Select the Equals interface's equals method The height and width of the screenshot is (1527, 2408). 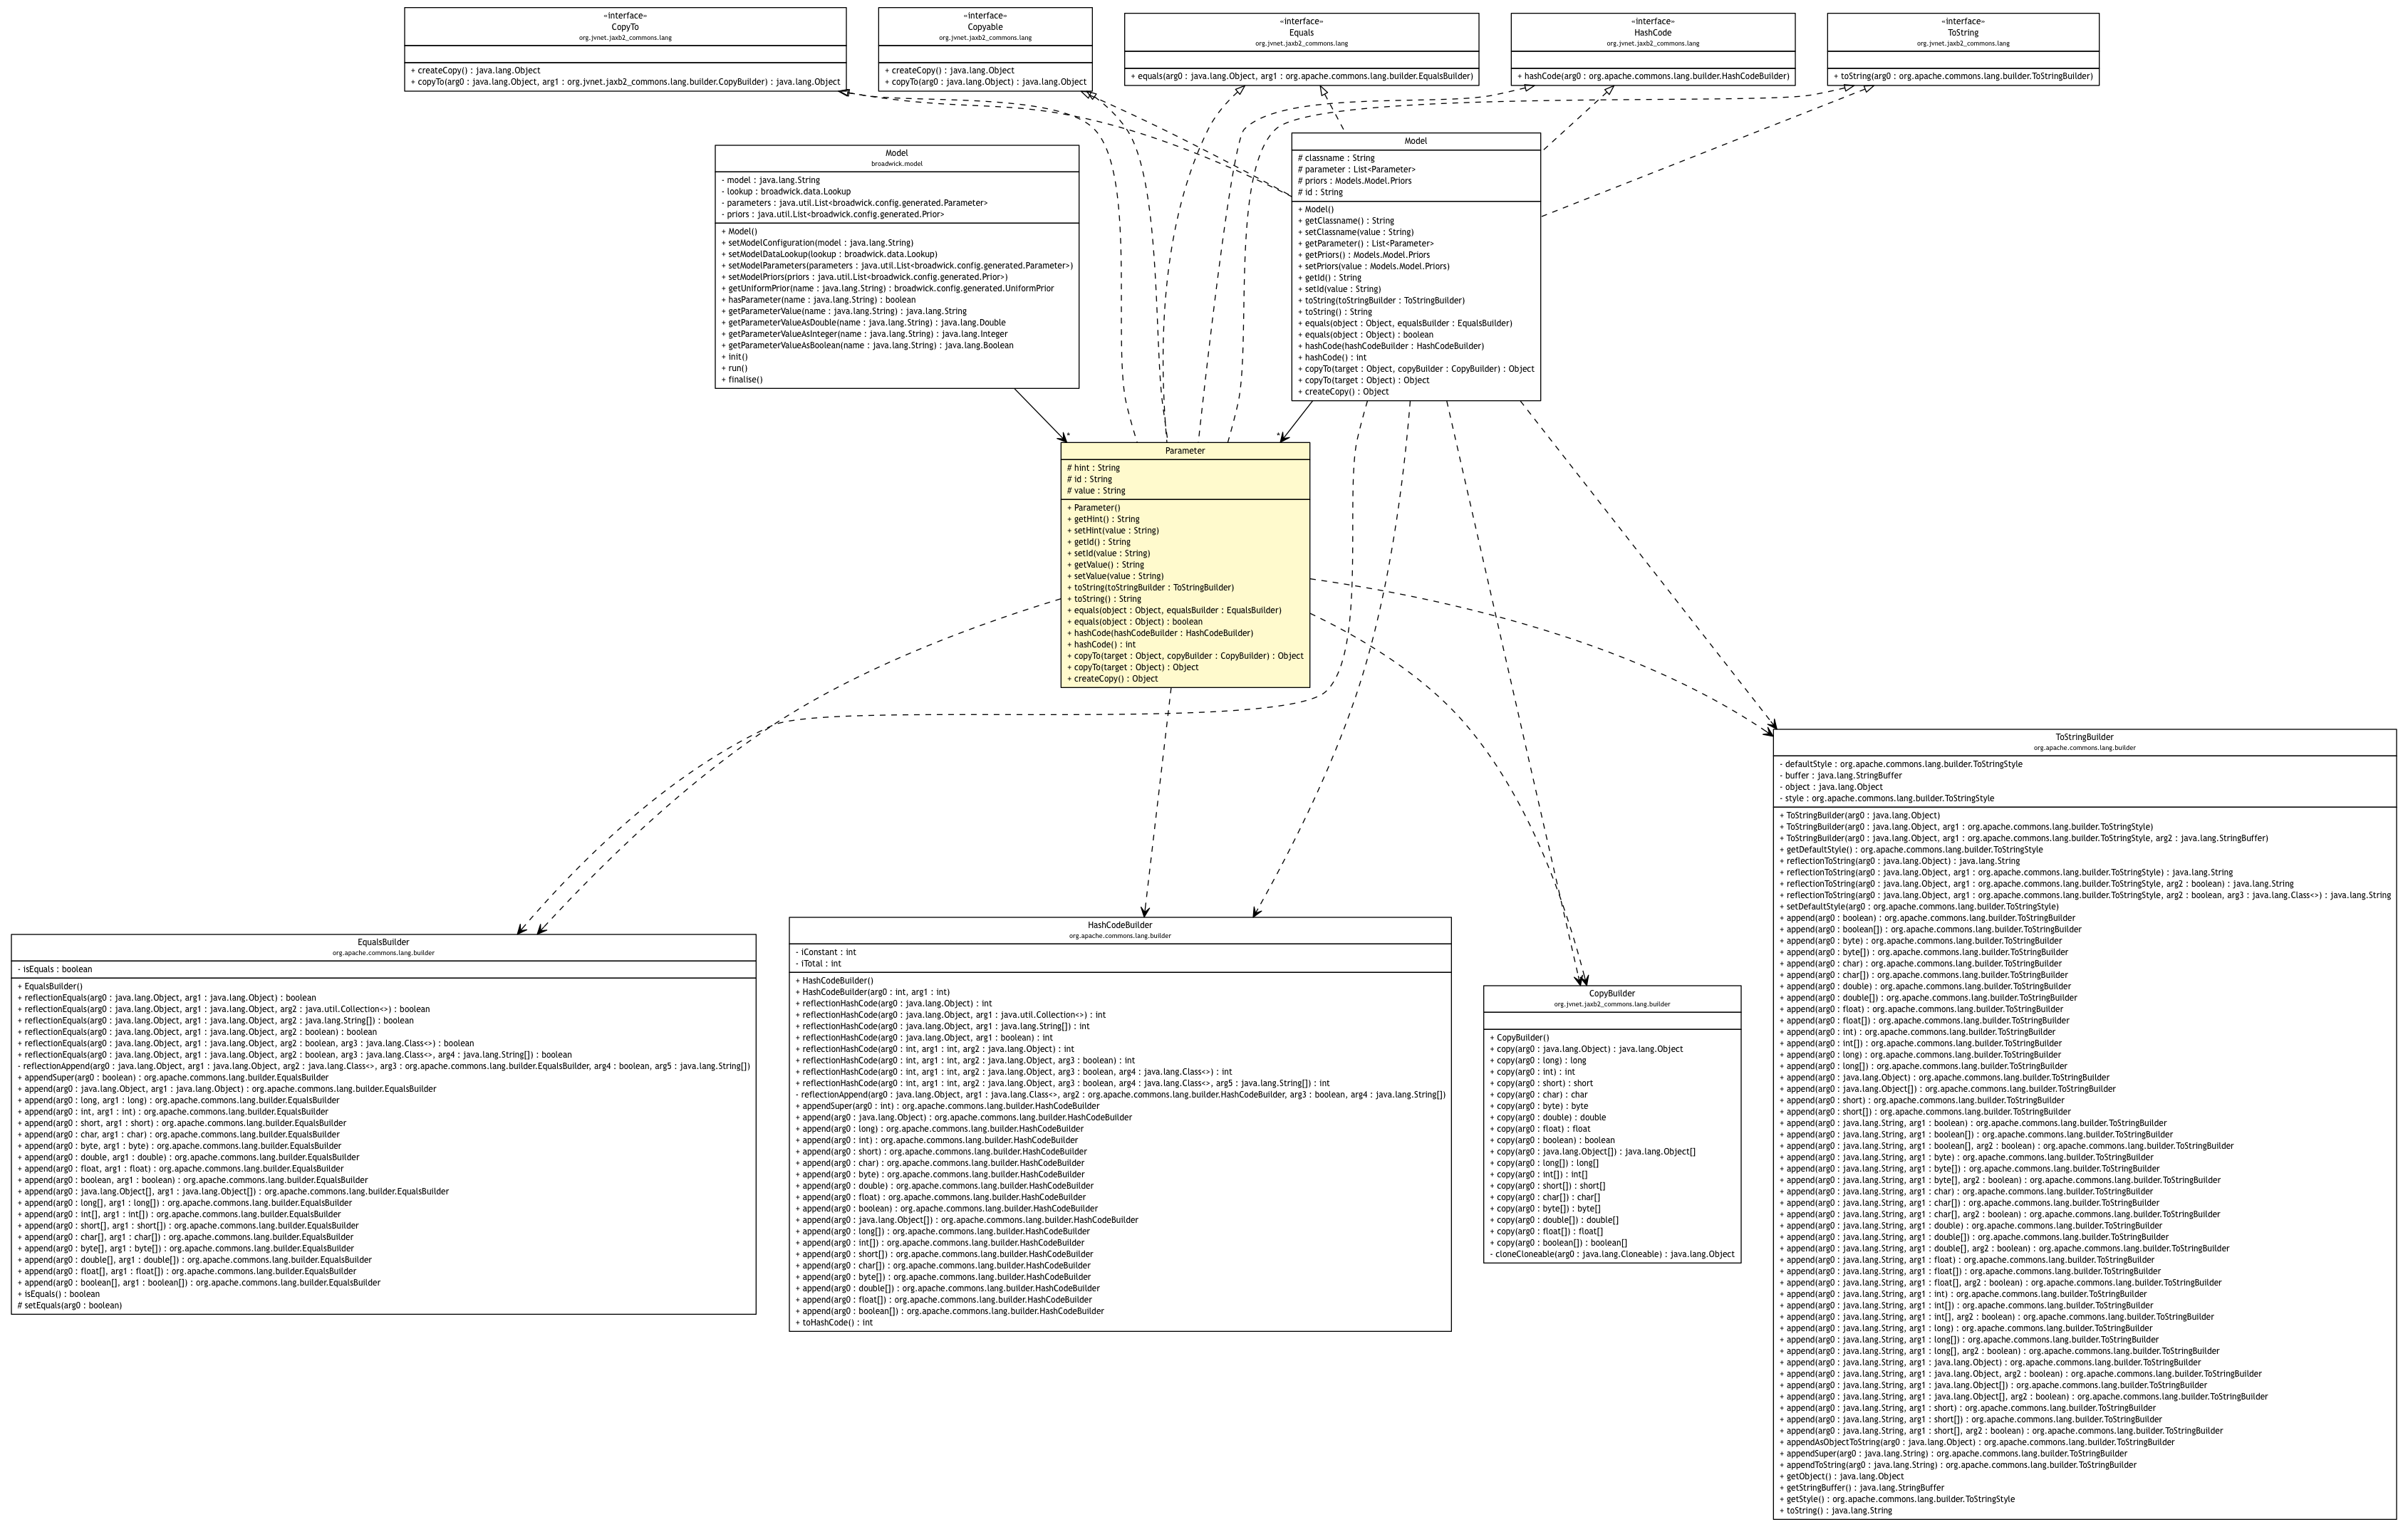click(1301, 76)
